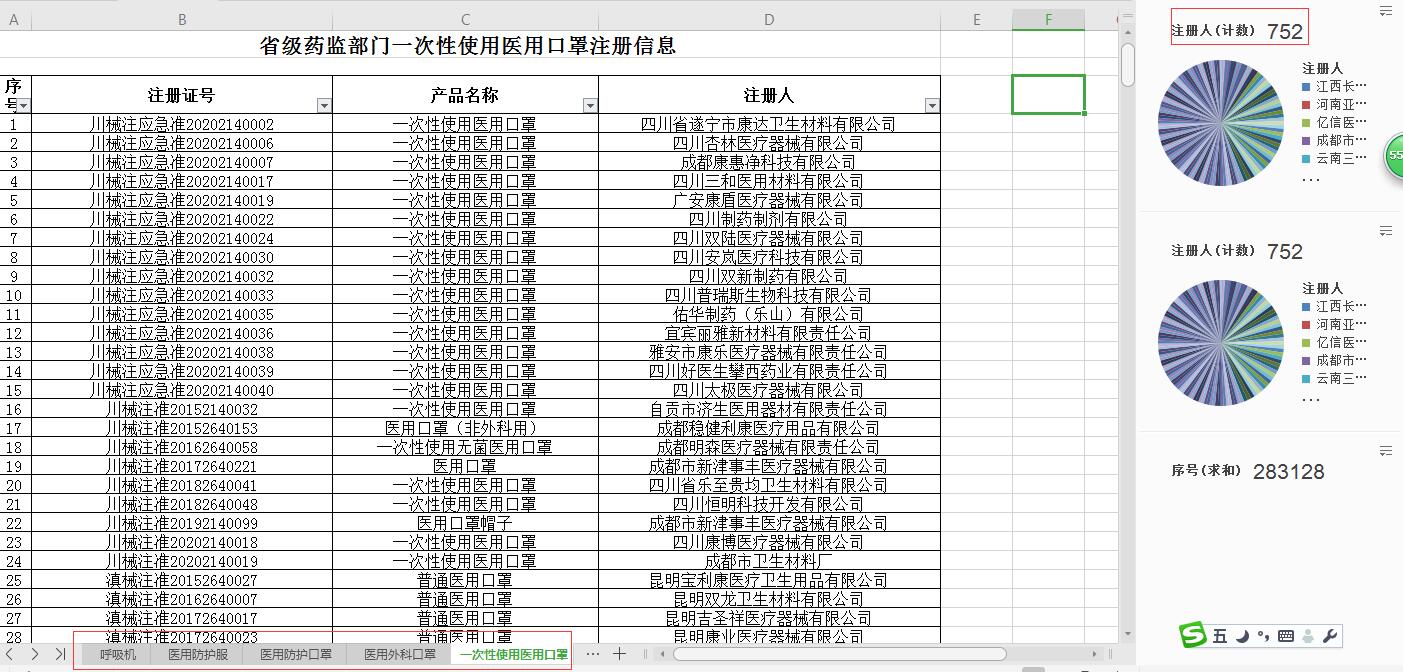Open the 注册证号 column filter dropdown
The height and width of the screenshot is (672, 1403).
coord(323,106)
